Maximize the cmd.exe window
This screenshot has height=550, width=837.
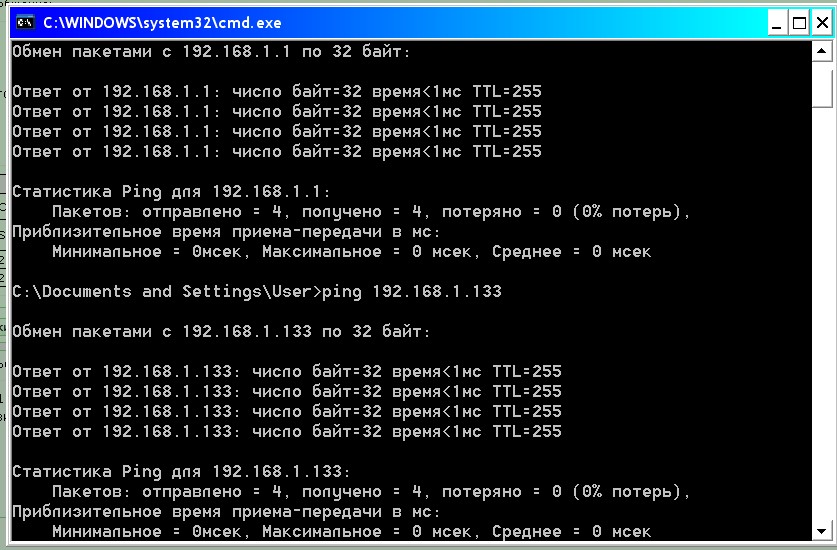799,23
